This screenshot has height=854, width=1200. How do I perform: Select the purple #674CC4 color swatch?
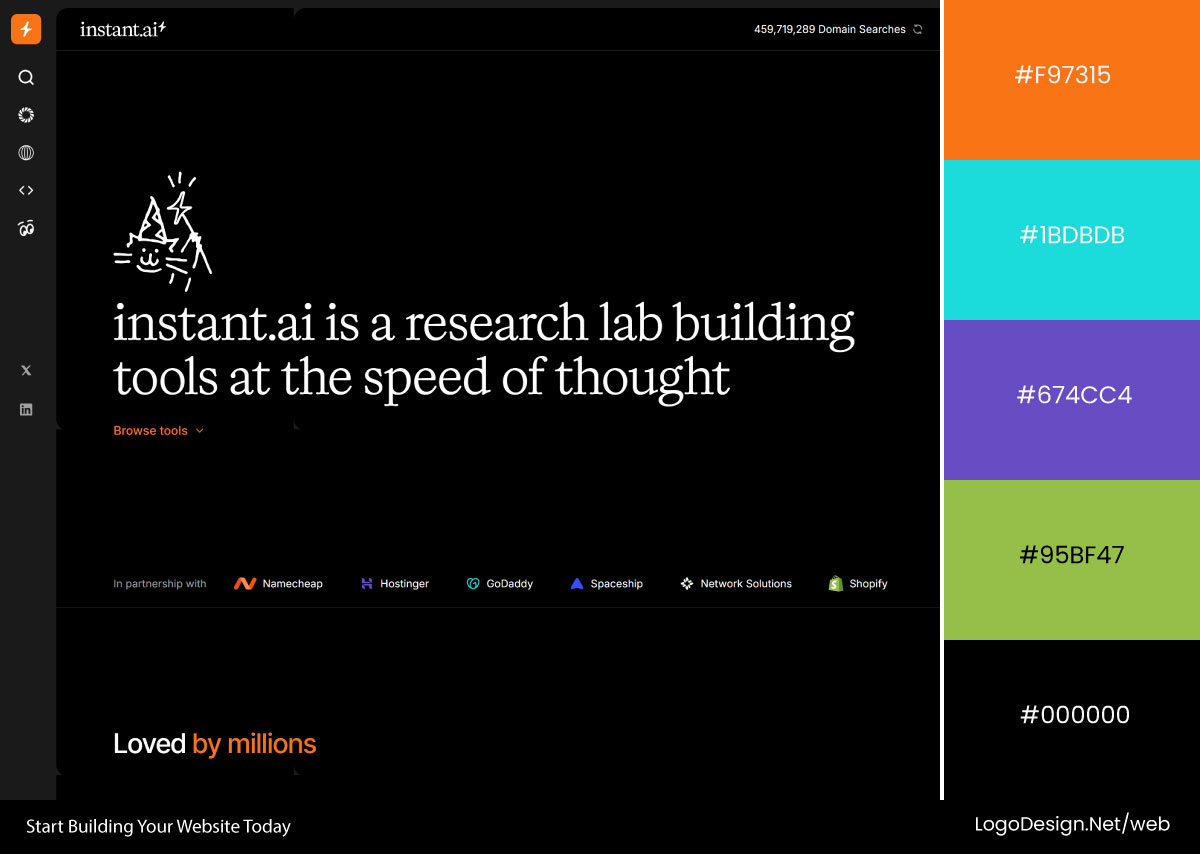[x=1072, y=400]
